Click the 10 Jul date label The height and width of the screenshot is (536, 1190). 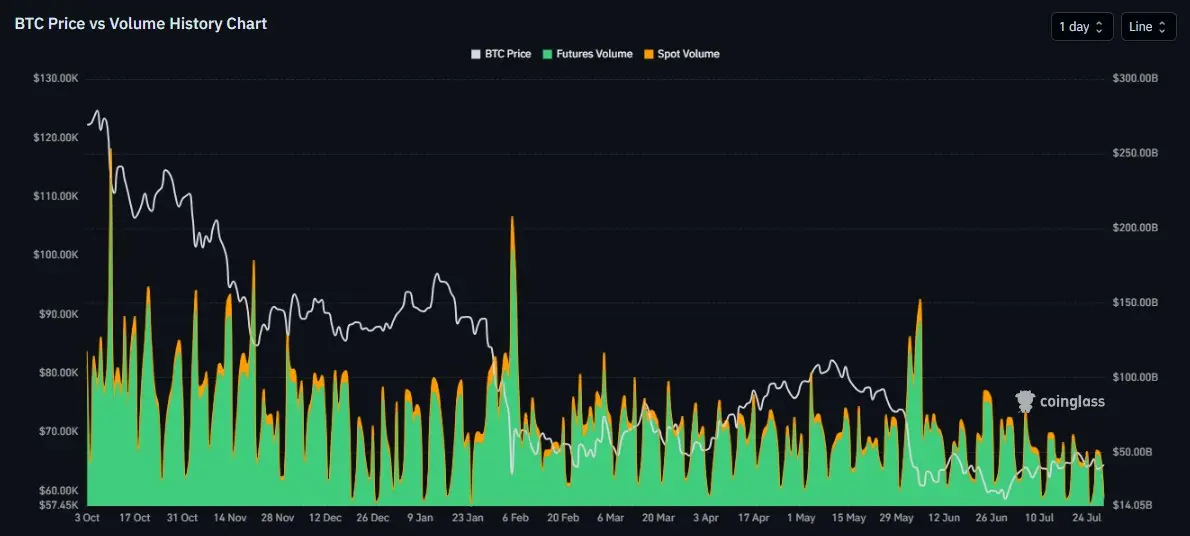[1039, 518]
